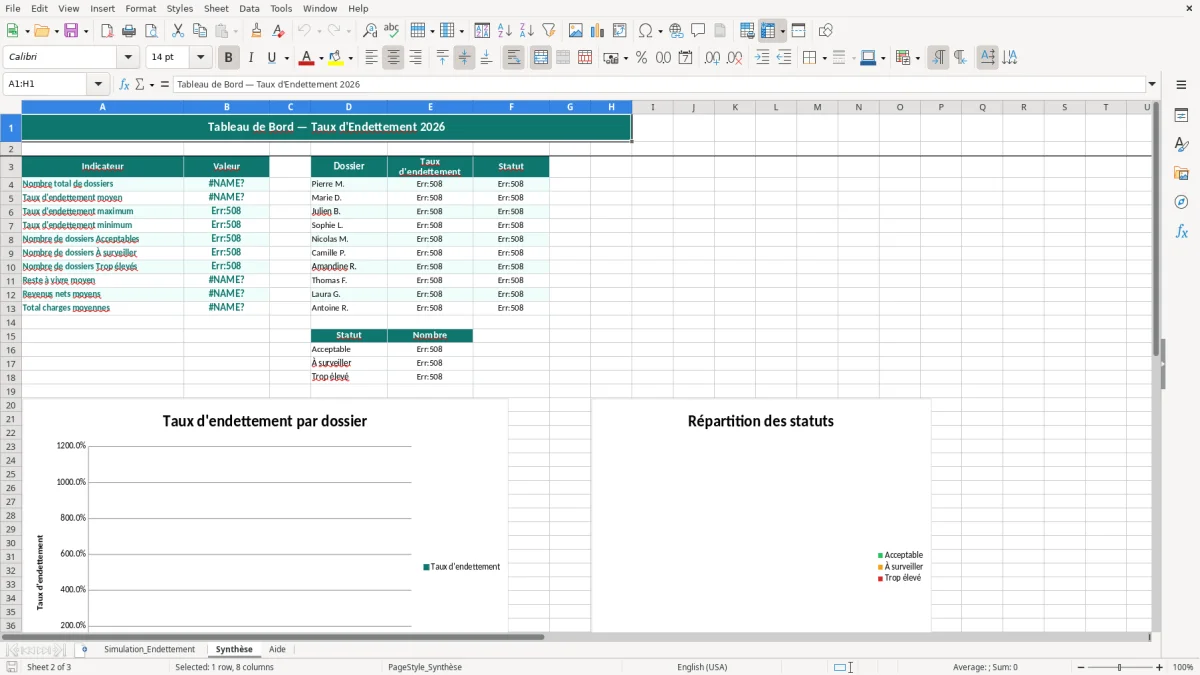Toggle Merge and Center Cells

541,58
